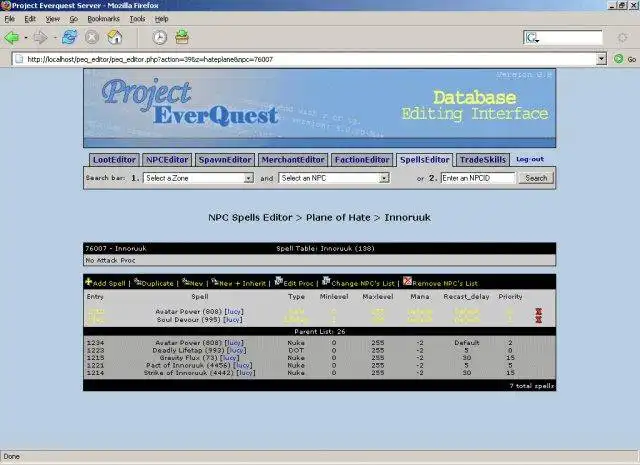Expand the address bar URL history dropdown

(x=601, y=59)
